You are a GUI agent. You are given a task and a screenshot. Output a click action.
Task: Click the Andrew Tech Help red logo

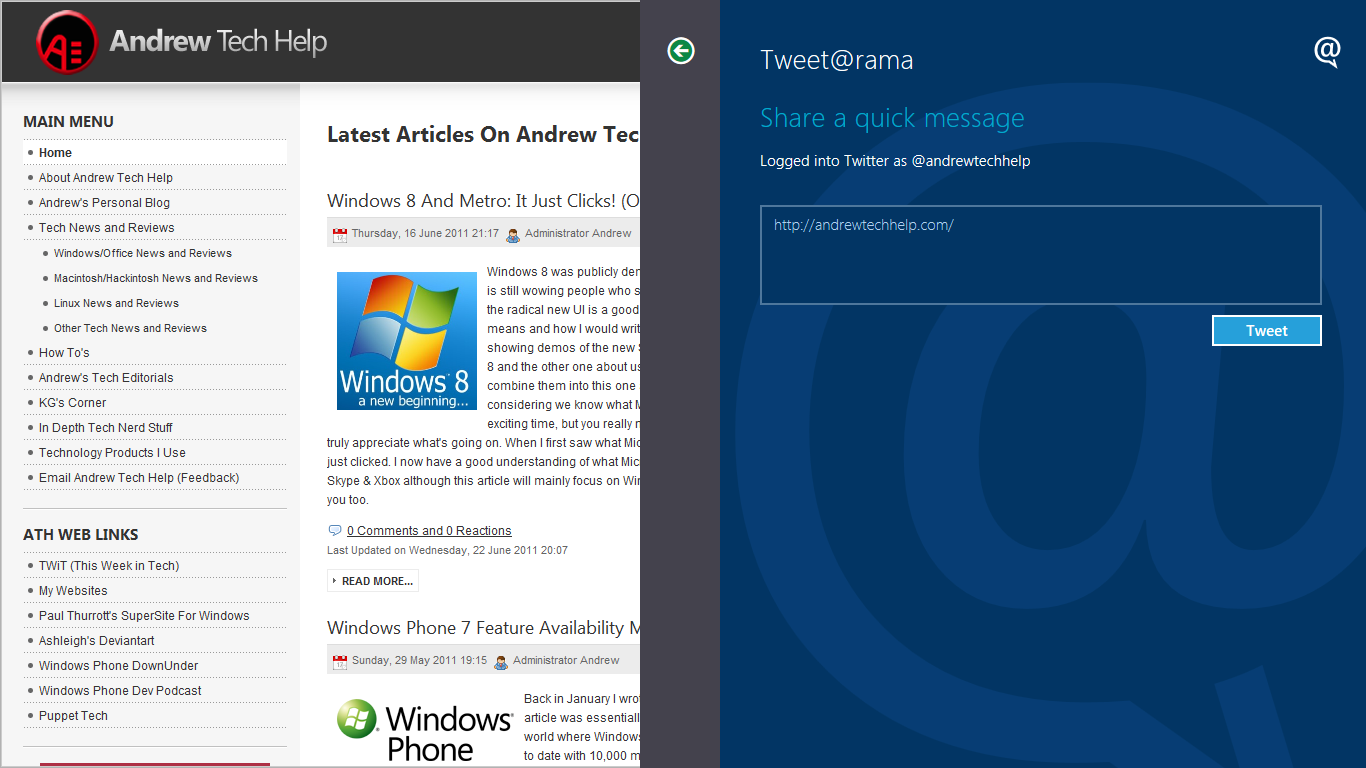(67, 41)
